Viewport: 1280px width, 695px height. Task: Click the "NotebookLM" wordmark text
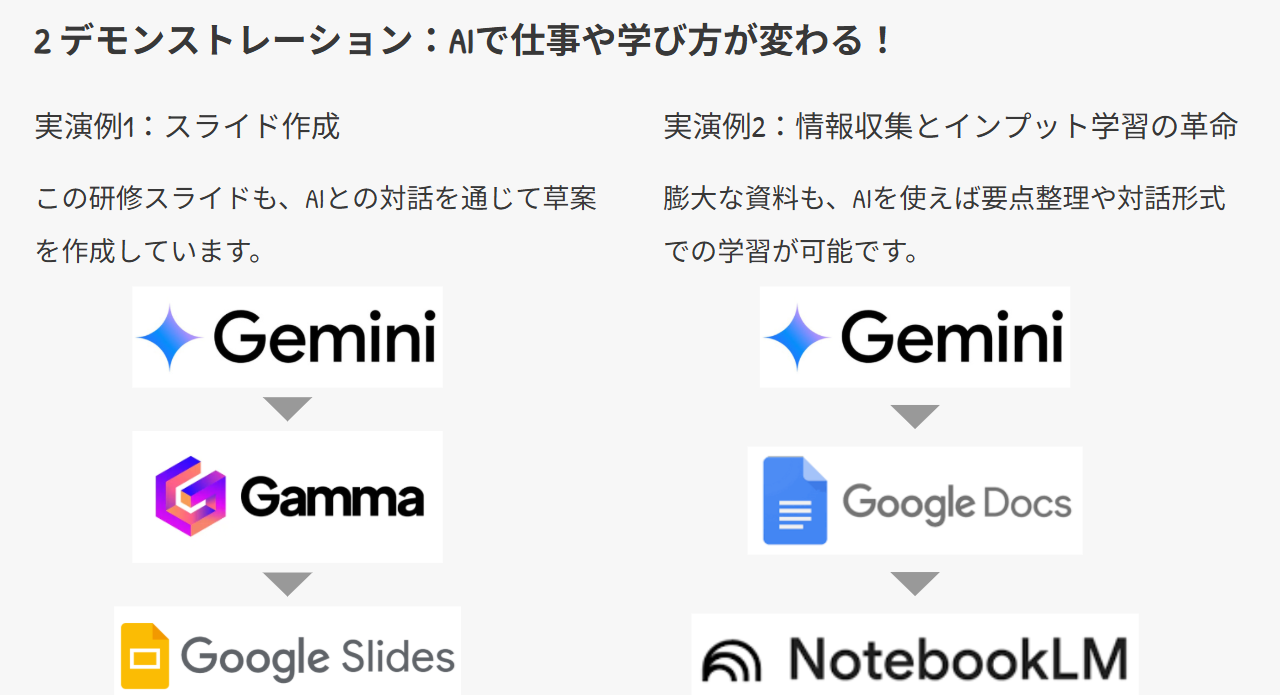957,658
